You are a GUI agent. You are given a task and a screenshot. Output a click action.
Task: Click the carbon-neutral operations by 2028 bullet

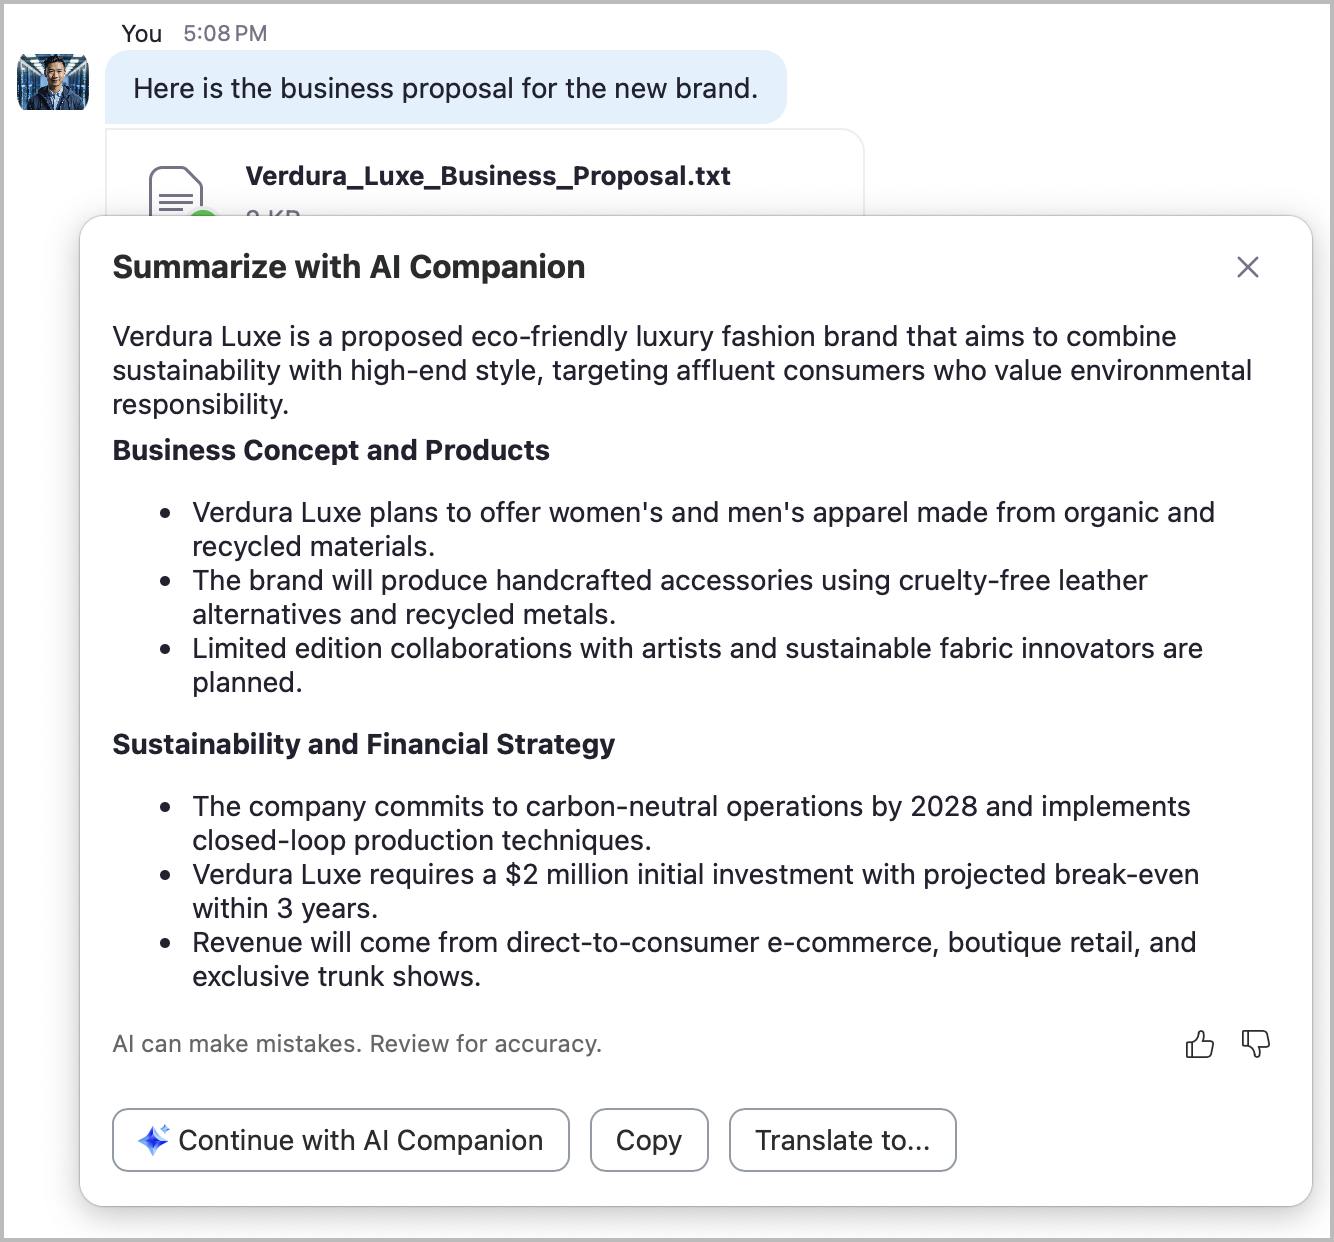click(x=690, y=823)
